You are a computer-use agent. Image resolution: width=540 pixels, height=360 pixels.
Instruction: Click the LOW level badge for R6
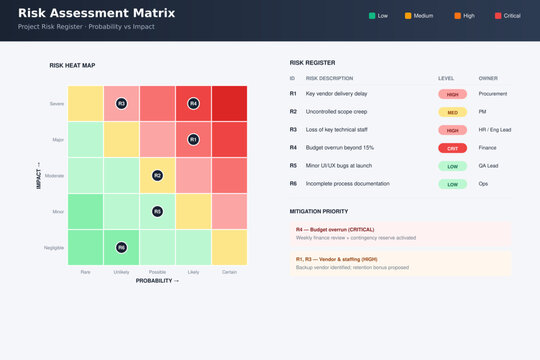(x=453, y=184)
